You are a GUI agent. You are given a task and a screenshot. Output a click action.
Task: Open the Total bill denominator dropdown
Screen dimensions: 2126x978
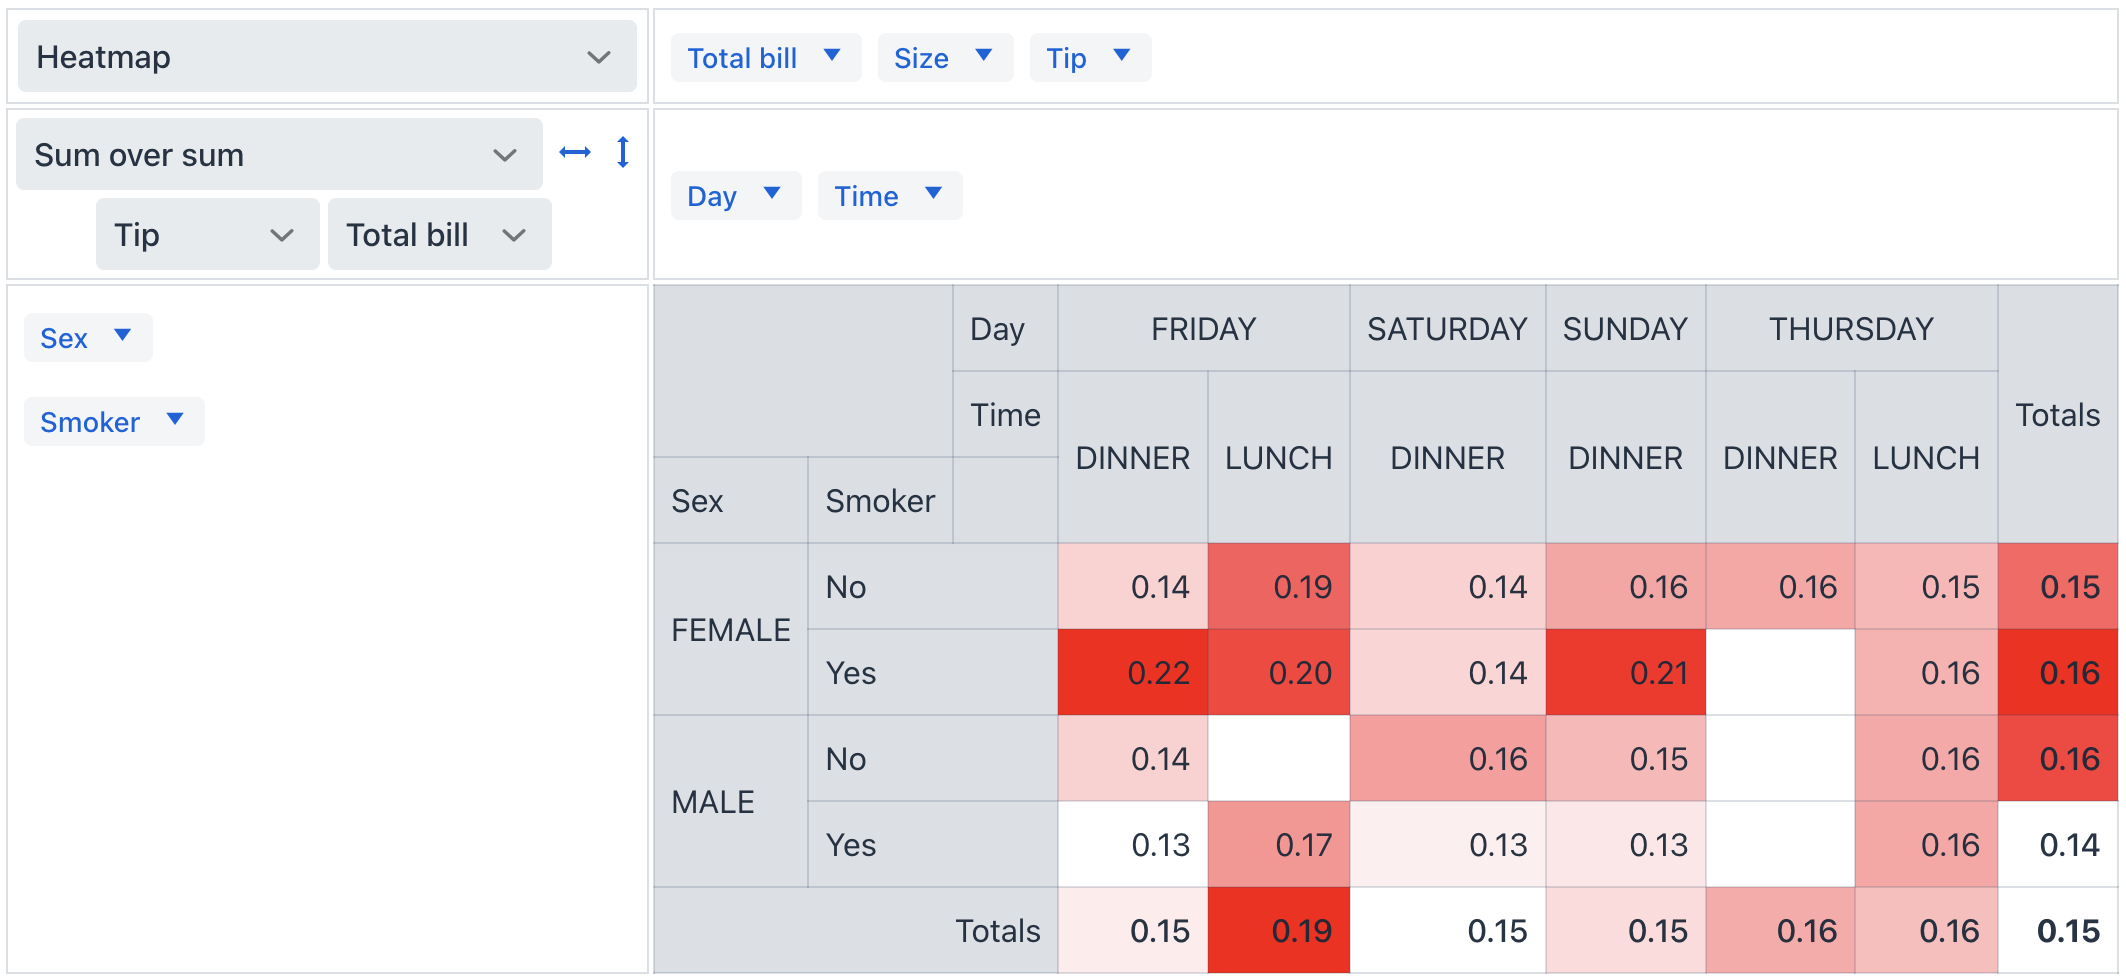pos(438,234)
